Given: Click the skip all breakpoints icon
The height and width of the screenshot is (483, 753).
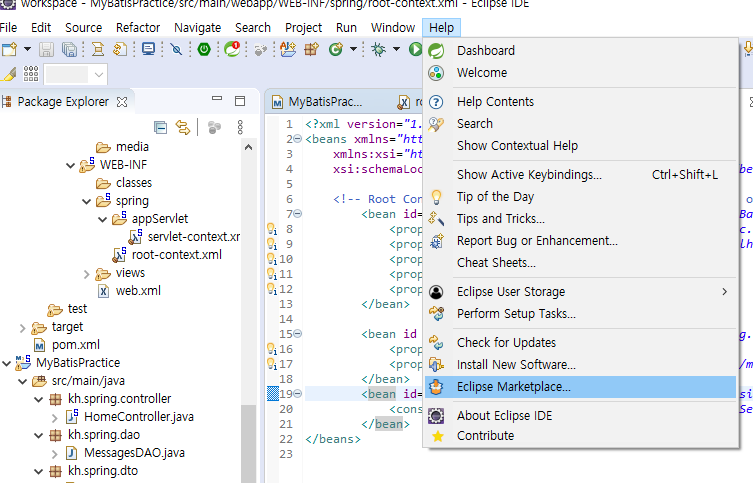Looking at the screenshot, I should coord(176,49).
